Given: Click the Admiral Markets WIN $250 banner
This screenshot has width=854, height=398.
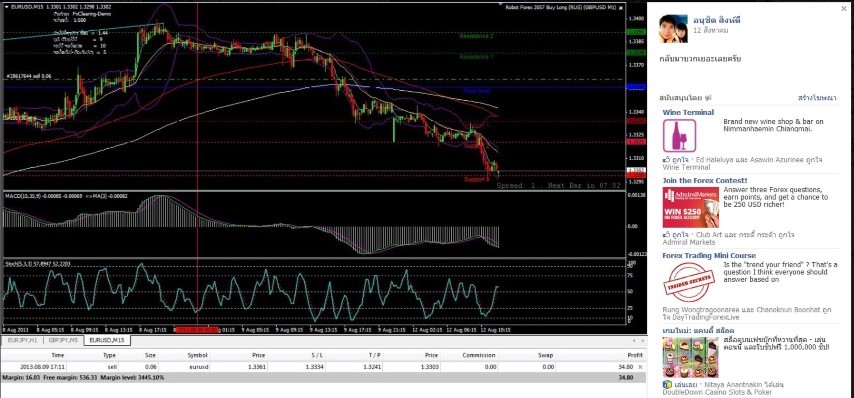Looking at the screenshot, I should [690, 207].
